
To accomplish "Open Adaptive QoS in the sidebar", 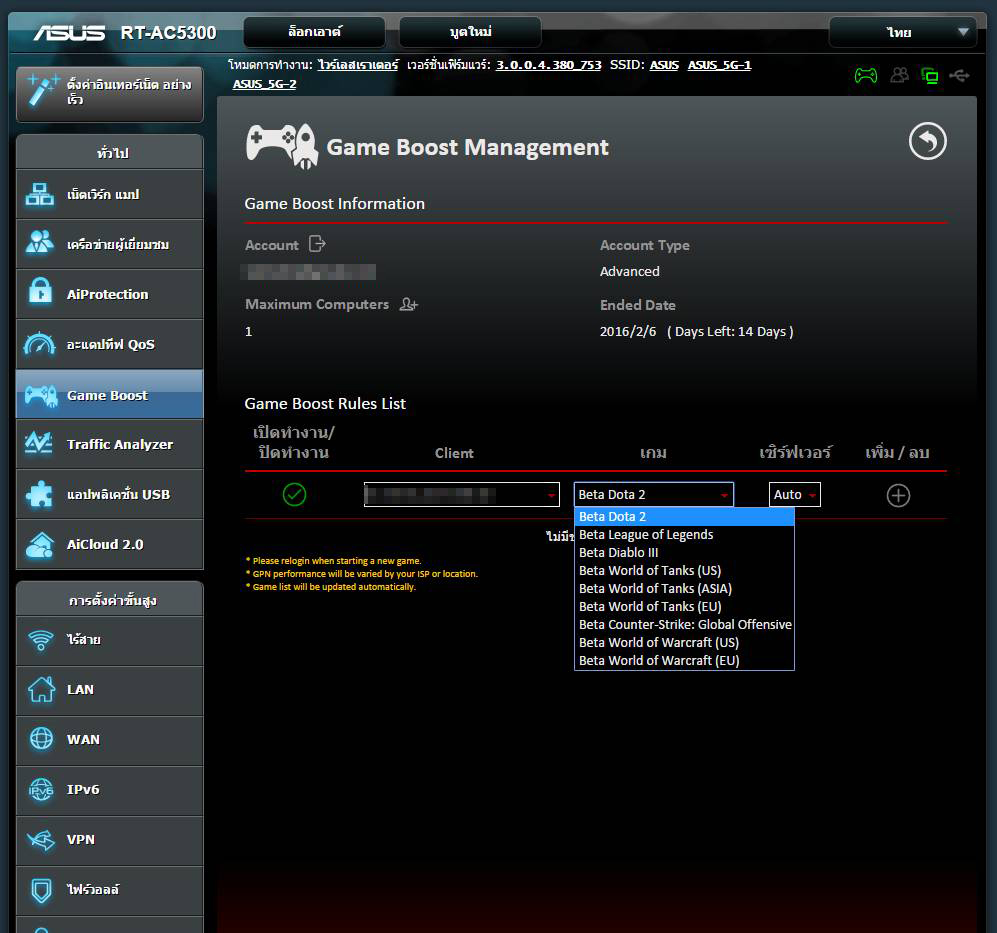I will (109, 344).
